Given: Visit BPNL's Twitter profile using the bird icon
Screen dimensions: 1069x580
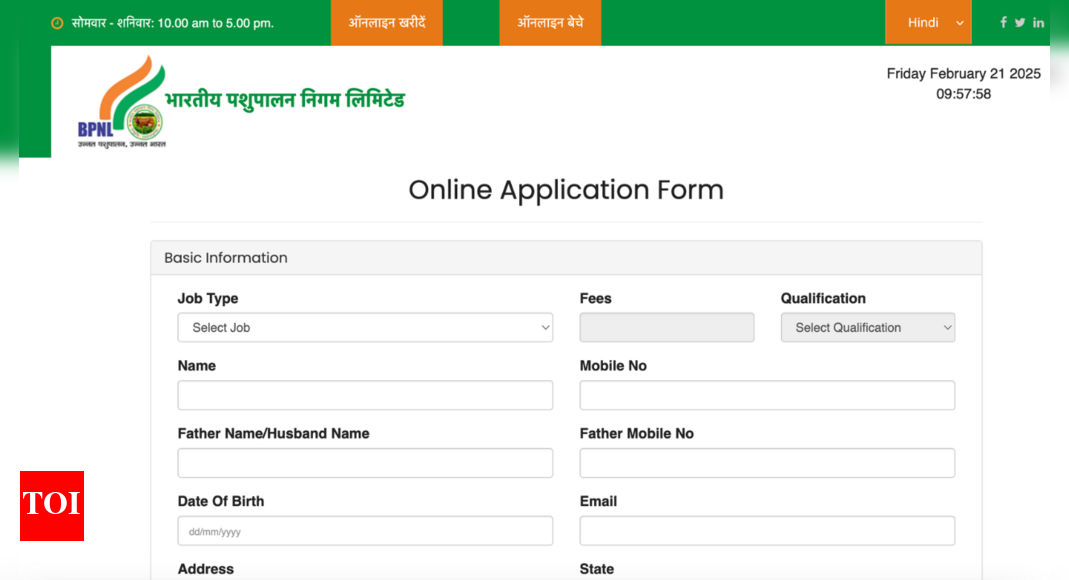Looking at the screenshot, I should (x=1019, y=21).
